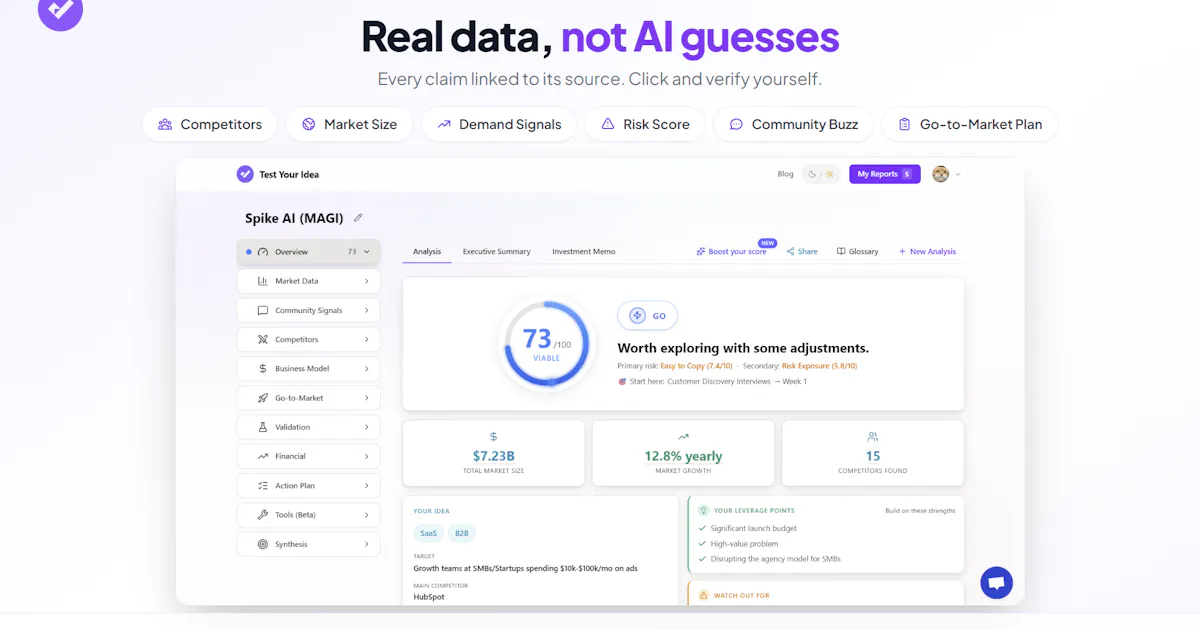Viewport: 1200px width, 630px height.
Task: Collapse the Overview section chevron
Action: pos(367,252)
